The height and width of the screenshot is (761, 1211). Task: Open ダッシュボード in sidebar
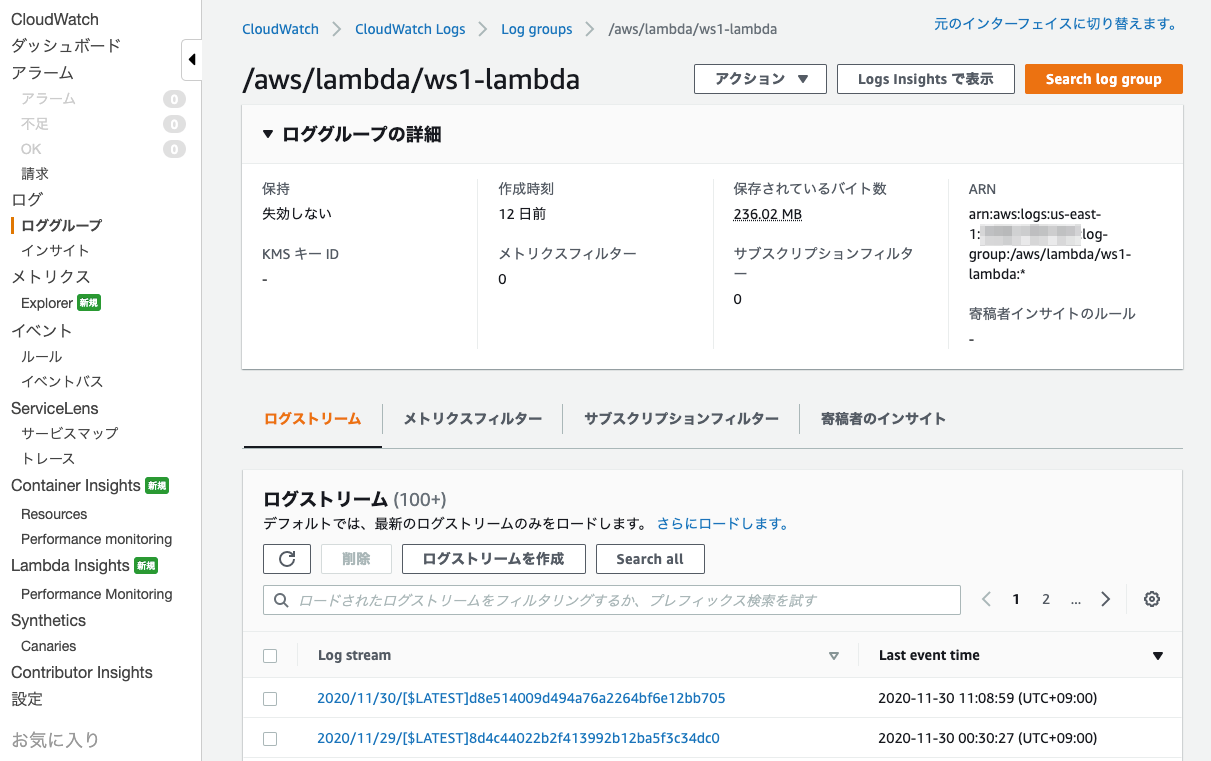66,46
